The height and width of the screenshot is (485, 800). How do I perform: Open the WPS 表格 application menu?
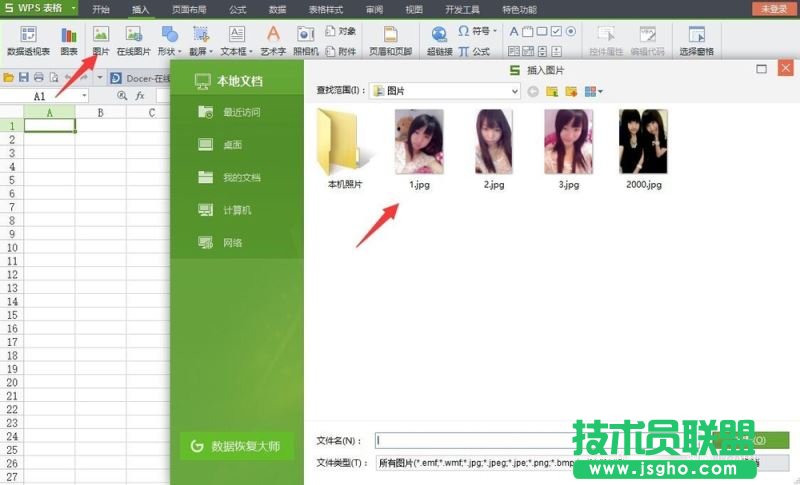point(39,8)
